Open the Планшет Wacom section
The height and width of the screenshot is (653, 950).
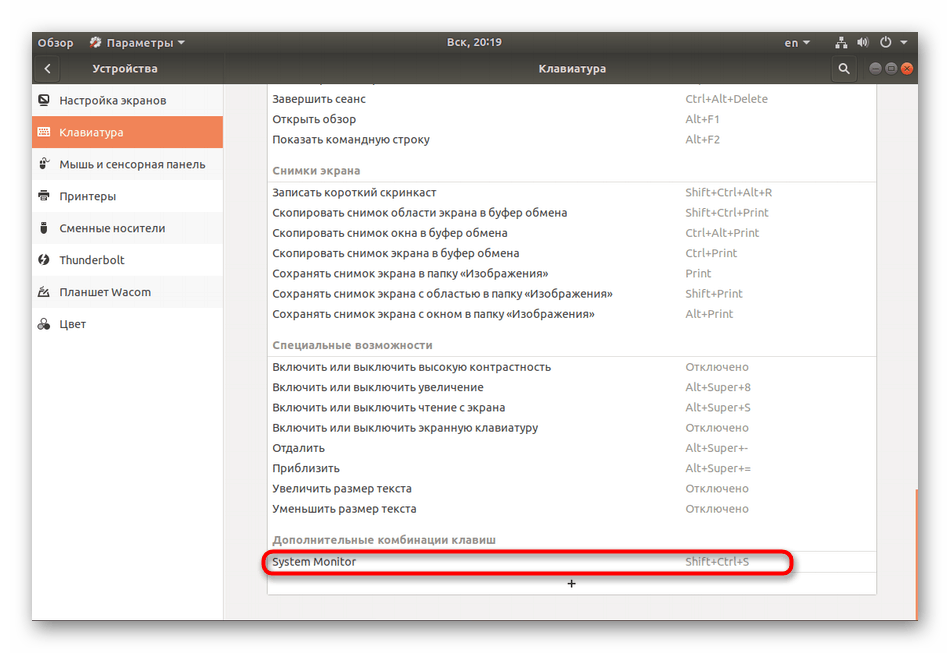(127, 292)
